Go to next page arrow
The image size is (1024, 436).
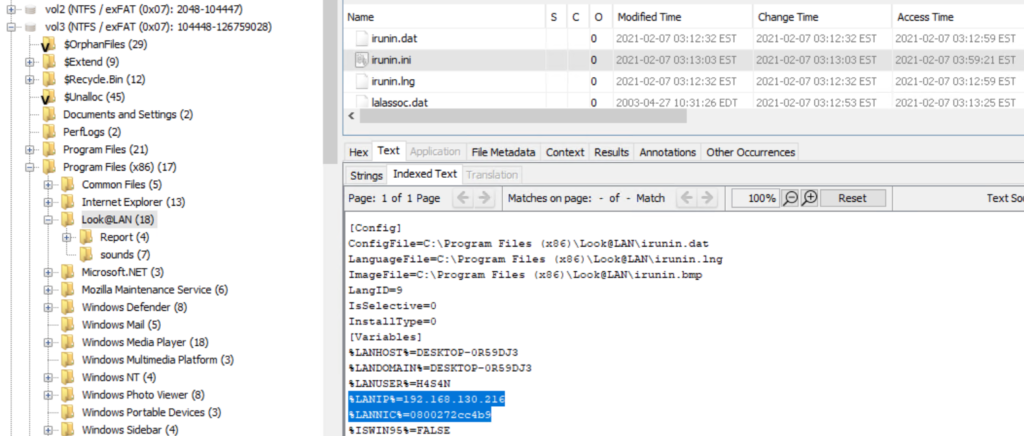pos(484,198)
